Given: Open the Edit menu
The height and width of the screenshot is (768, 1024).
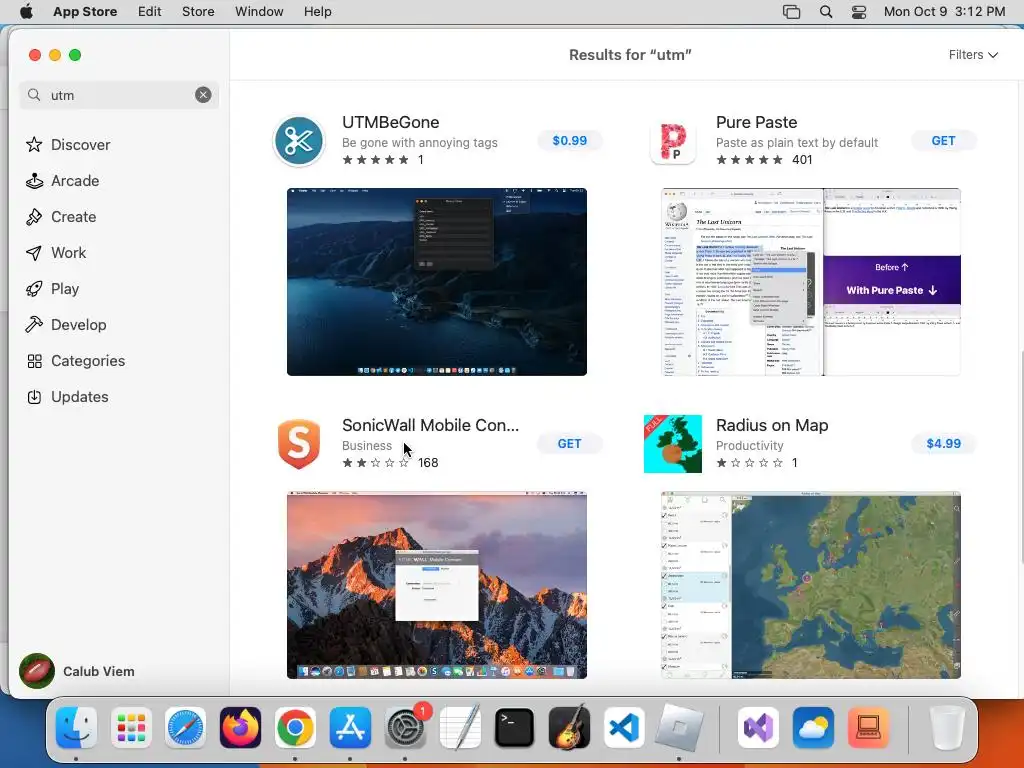Looking at the screenshot, I should (150, 12).
